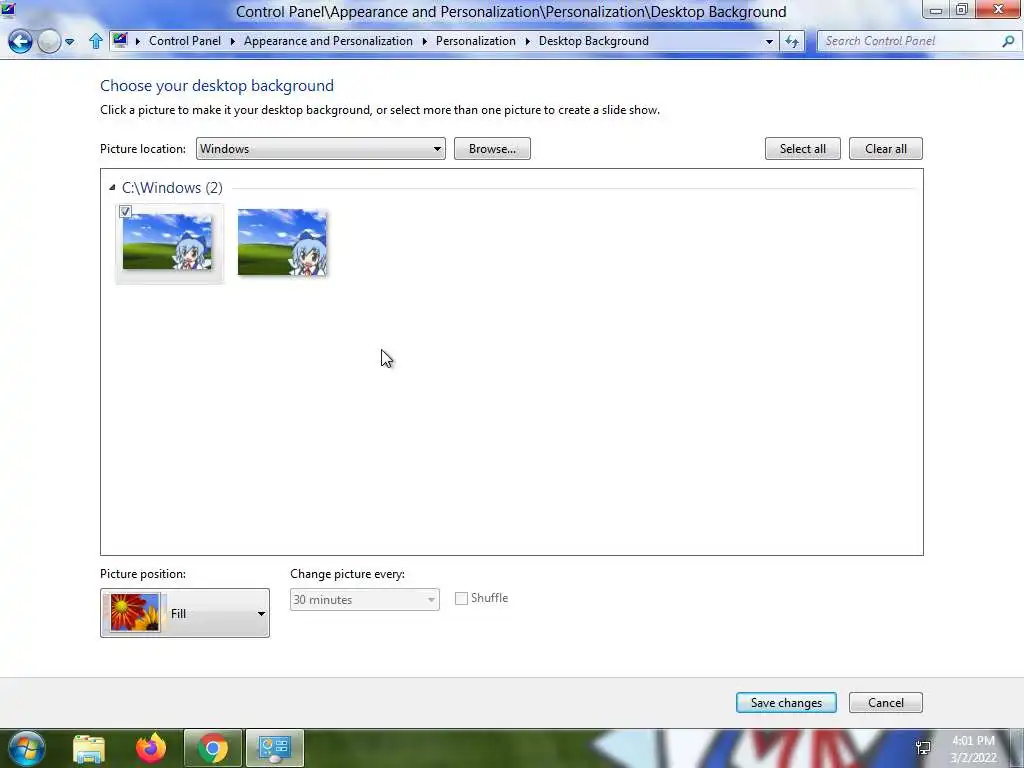Restore down the Desktop Background window
The width and height of the screenshot is (1024, 768).
[x=961, y=10]
